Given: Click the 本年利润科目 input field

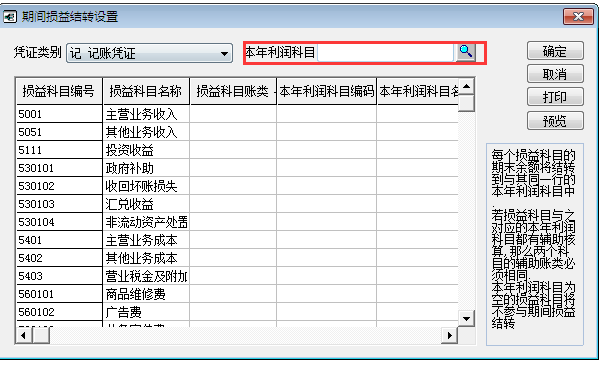Looking at the screenshot, I should tap(385, 52).
